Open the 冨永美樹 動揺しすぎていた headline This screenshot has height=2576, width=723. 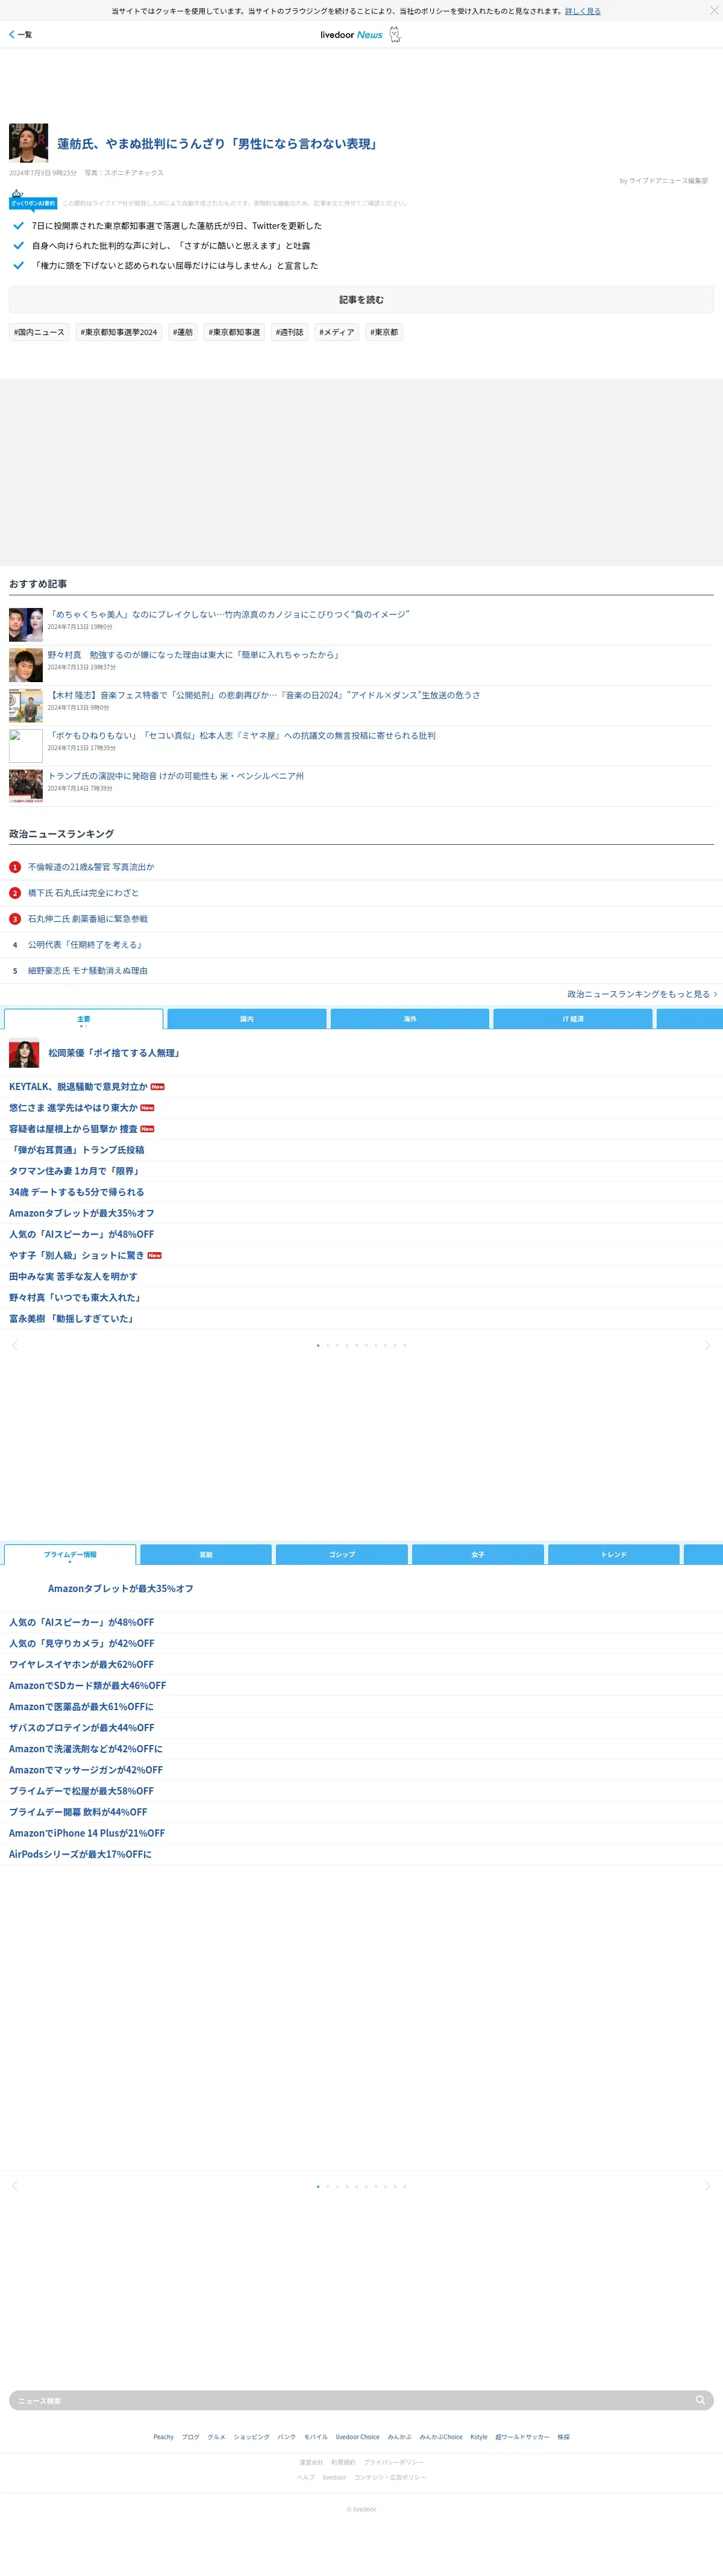coord(72,1319)
